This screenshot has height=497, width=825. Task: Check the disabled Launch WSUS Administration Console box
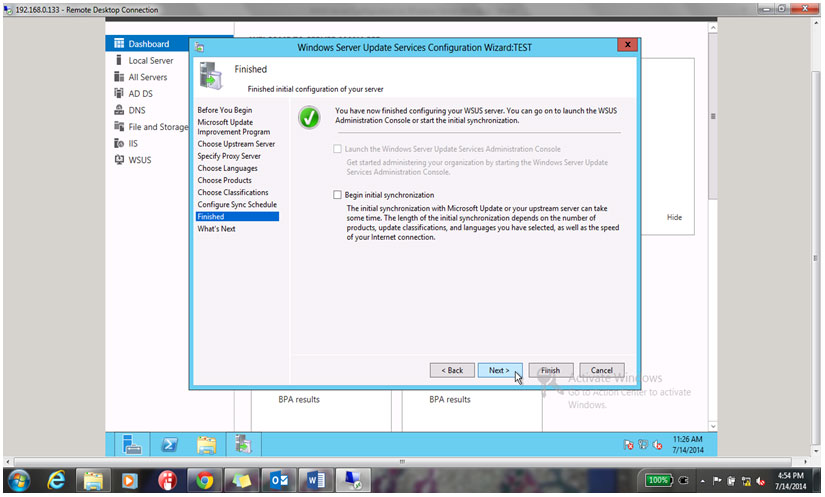(x=337, y=149)
